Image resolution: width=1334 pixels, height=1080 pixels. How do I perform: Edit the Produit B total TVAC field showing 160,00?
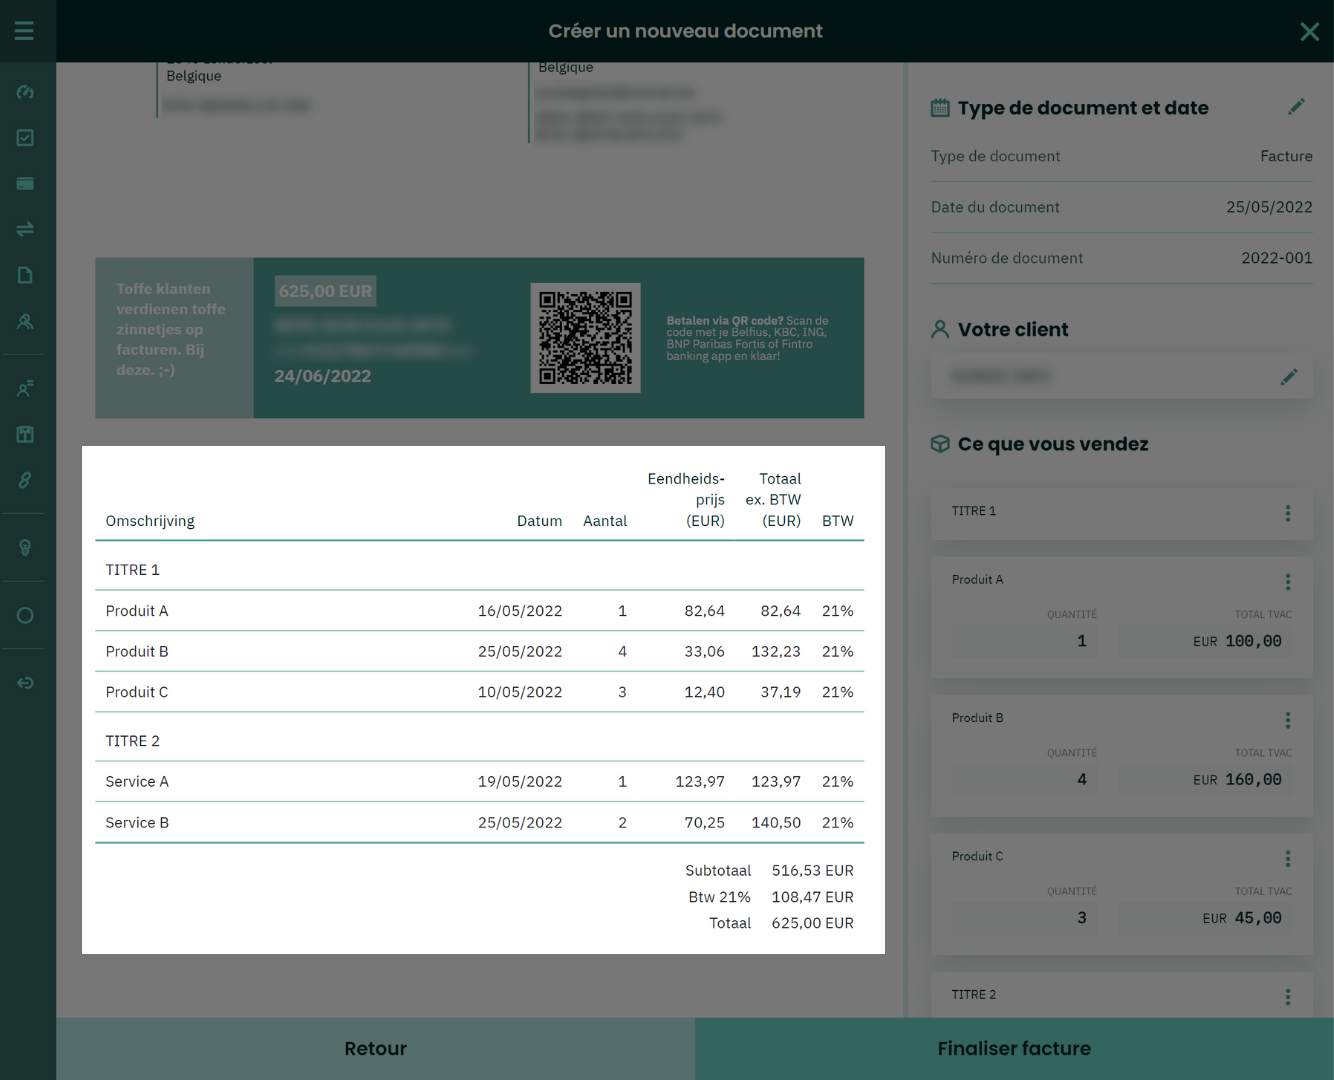pos(1205,779)
